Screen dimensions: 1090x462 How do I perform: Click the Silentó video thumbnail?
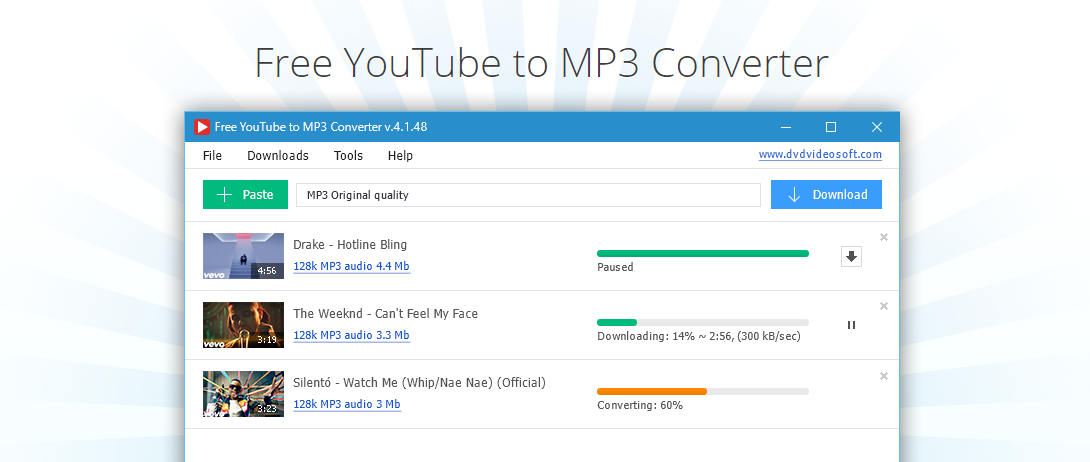pos(243,394)
